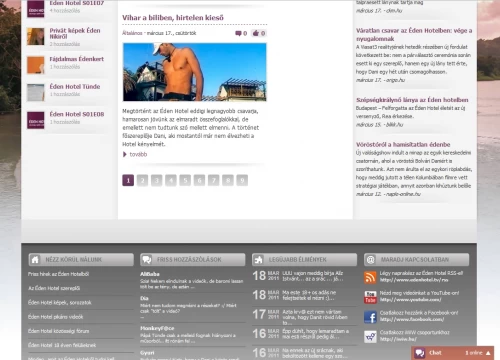
Task: Click the house icon beside Nézz körül nálunk
Action: (x=35, y=260)
